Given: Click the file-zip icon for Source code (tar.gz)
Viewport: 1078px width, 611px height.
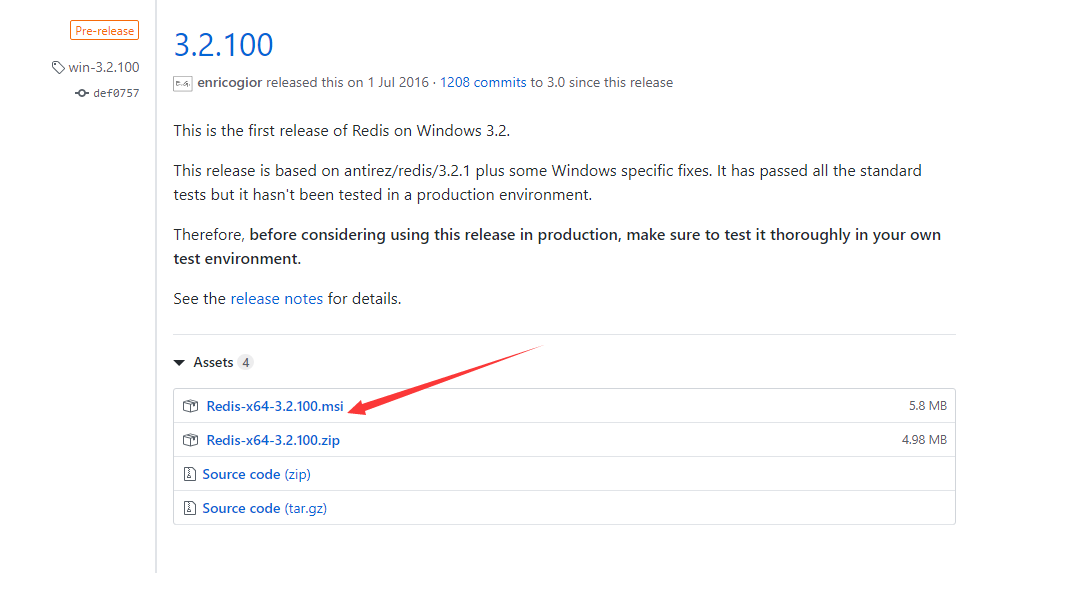Looking at the screenshot, I should coord(190,508).
